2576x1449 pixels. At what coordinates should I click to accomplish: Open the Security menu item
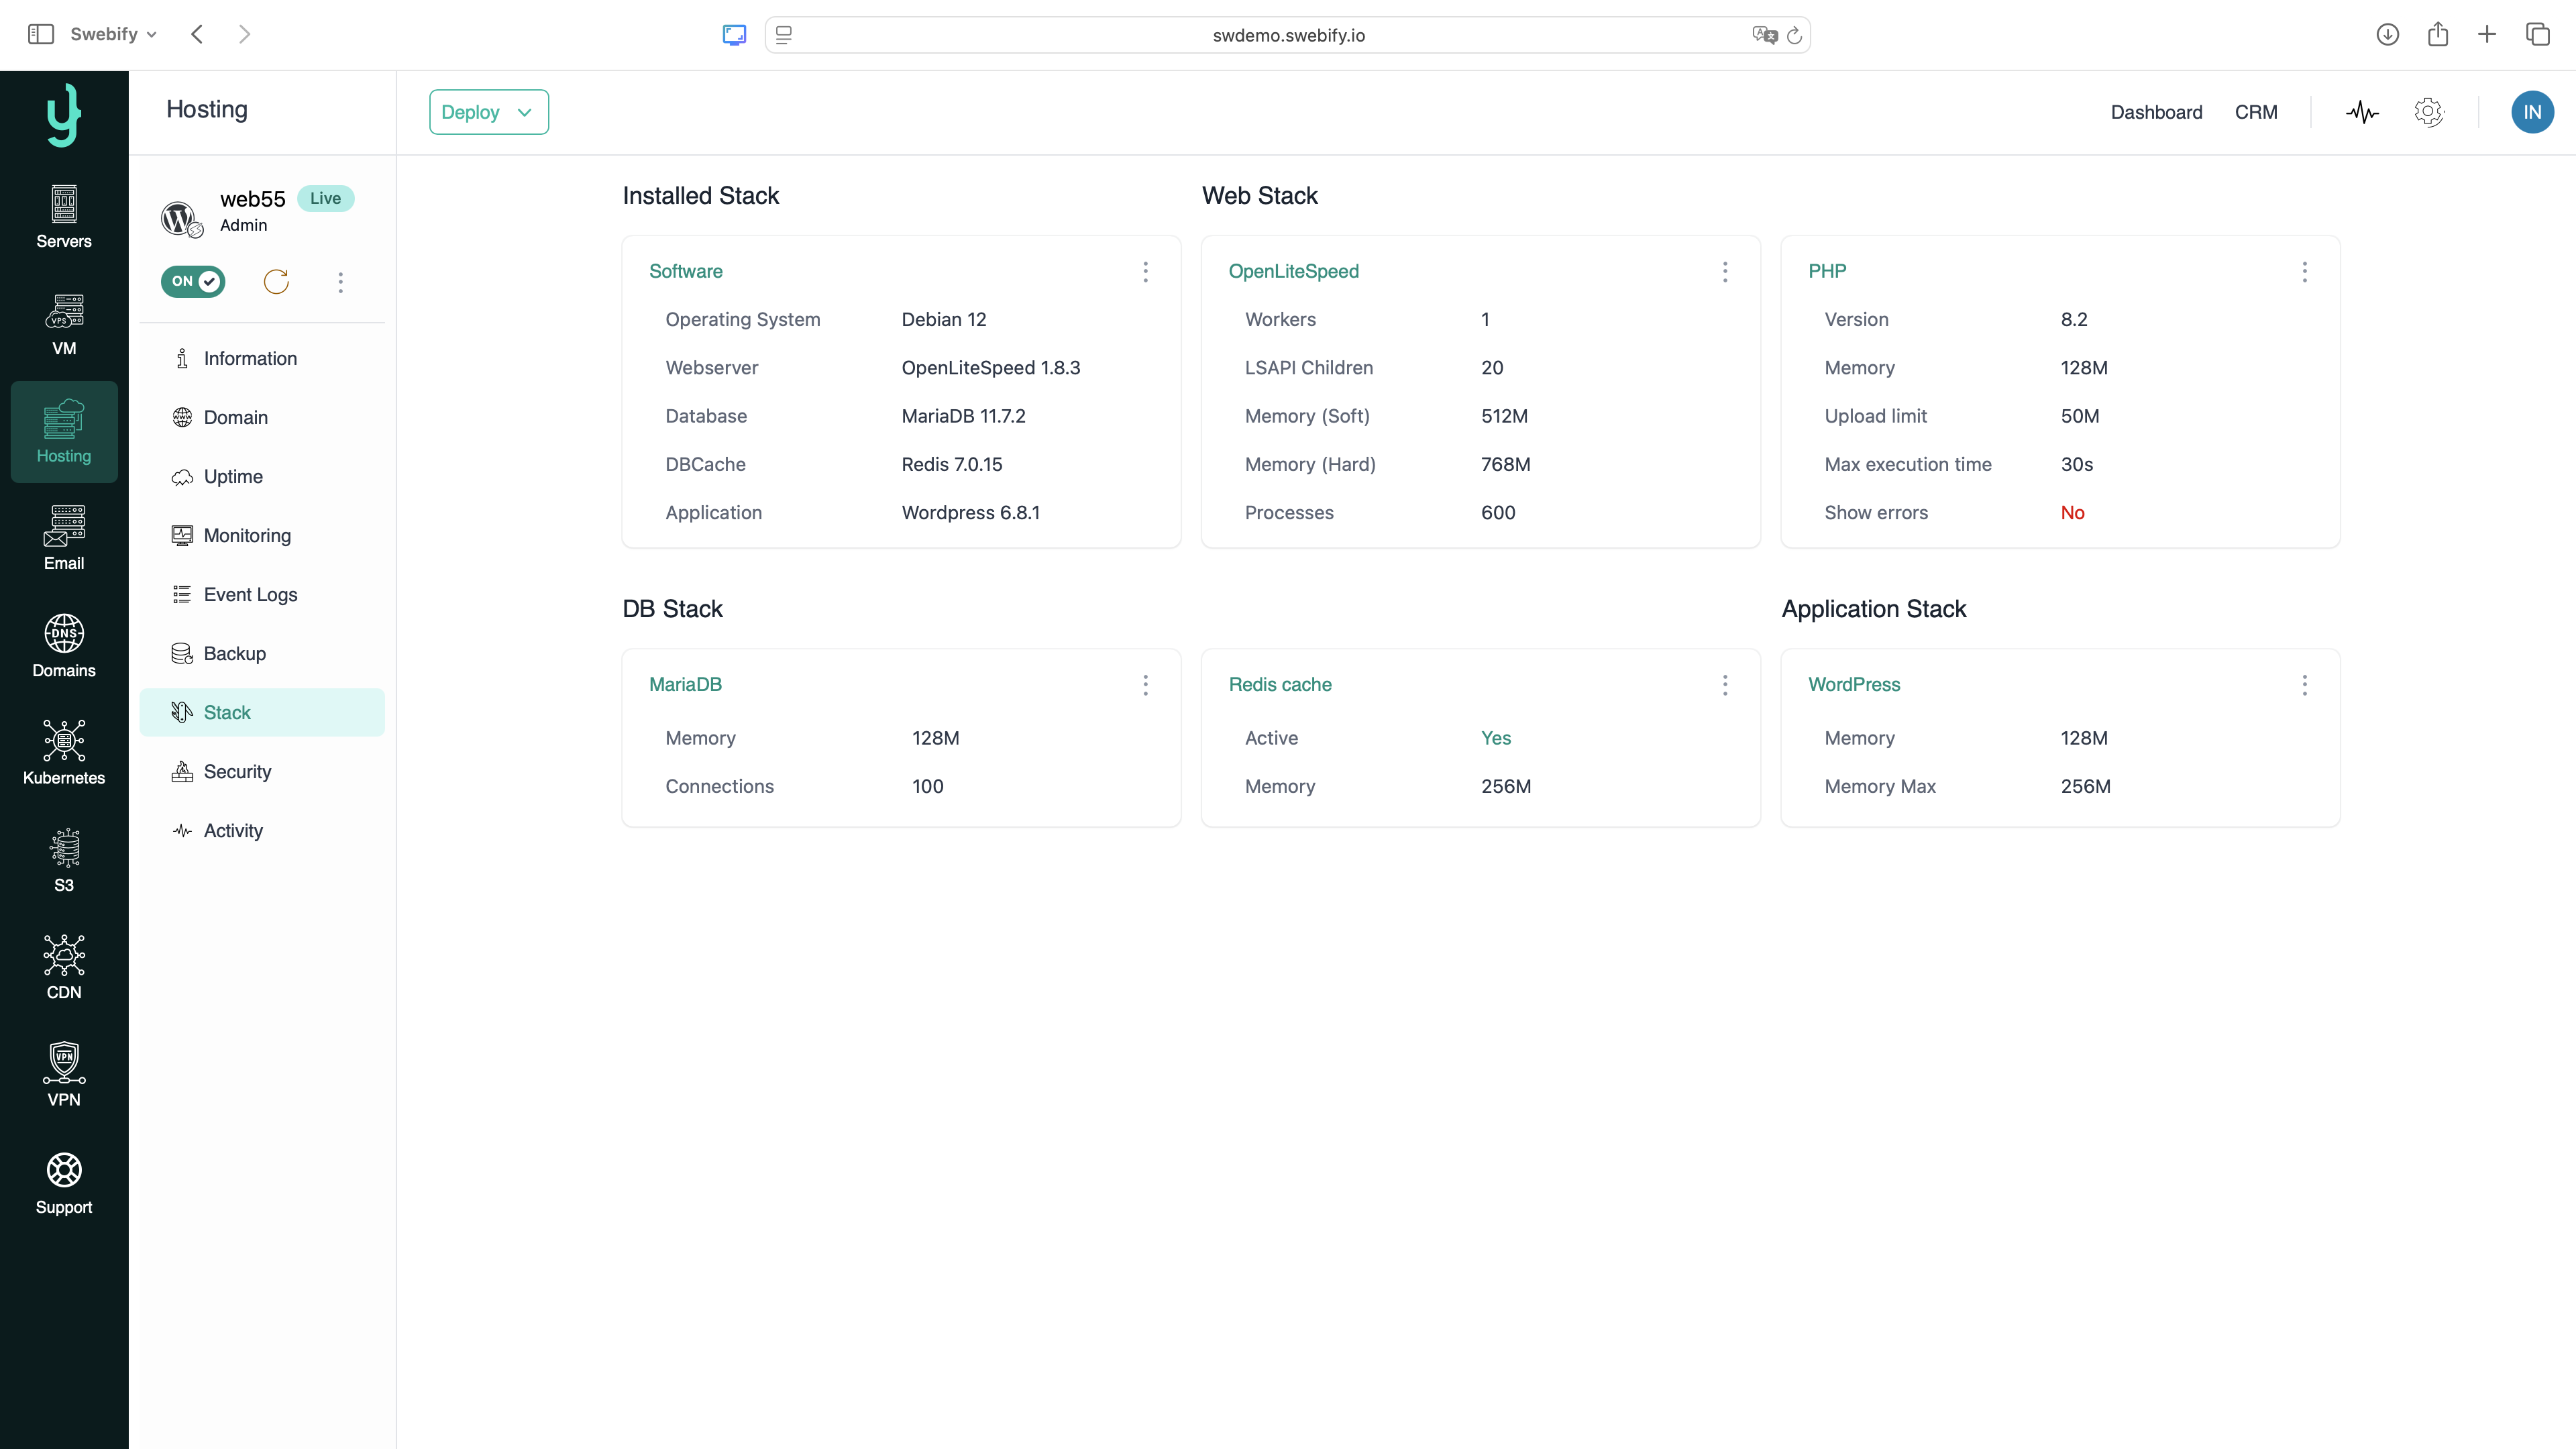(x=262, y=771)
